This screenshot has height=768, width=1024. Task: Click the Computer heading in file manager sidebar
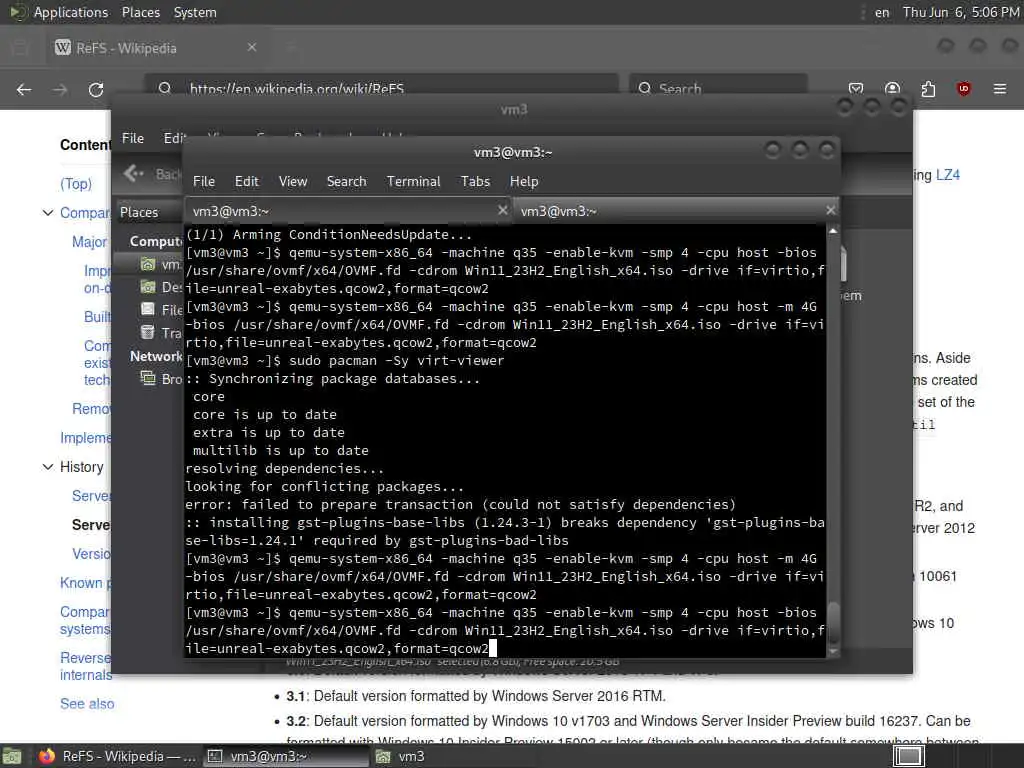[155, 241]
